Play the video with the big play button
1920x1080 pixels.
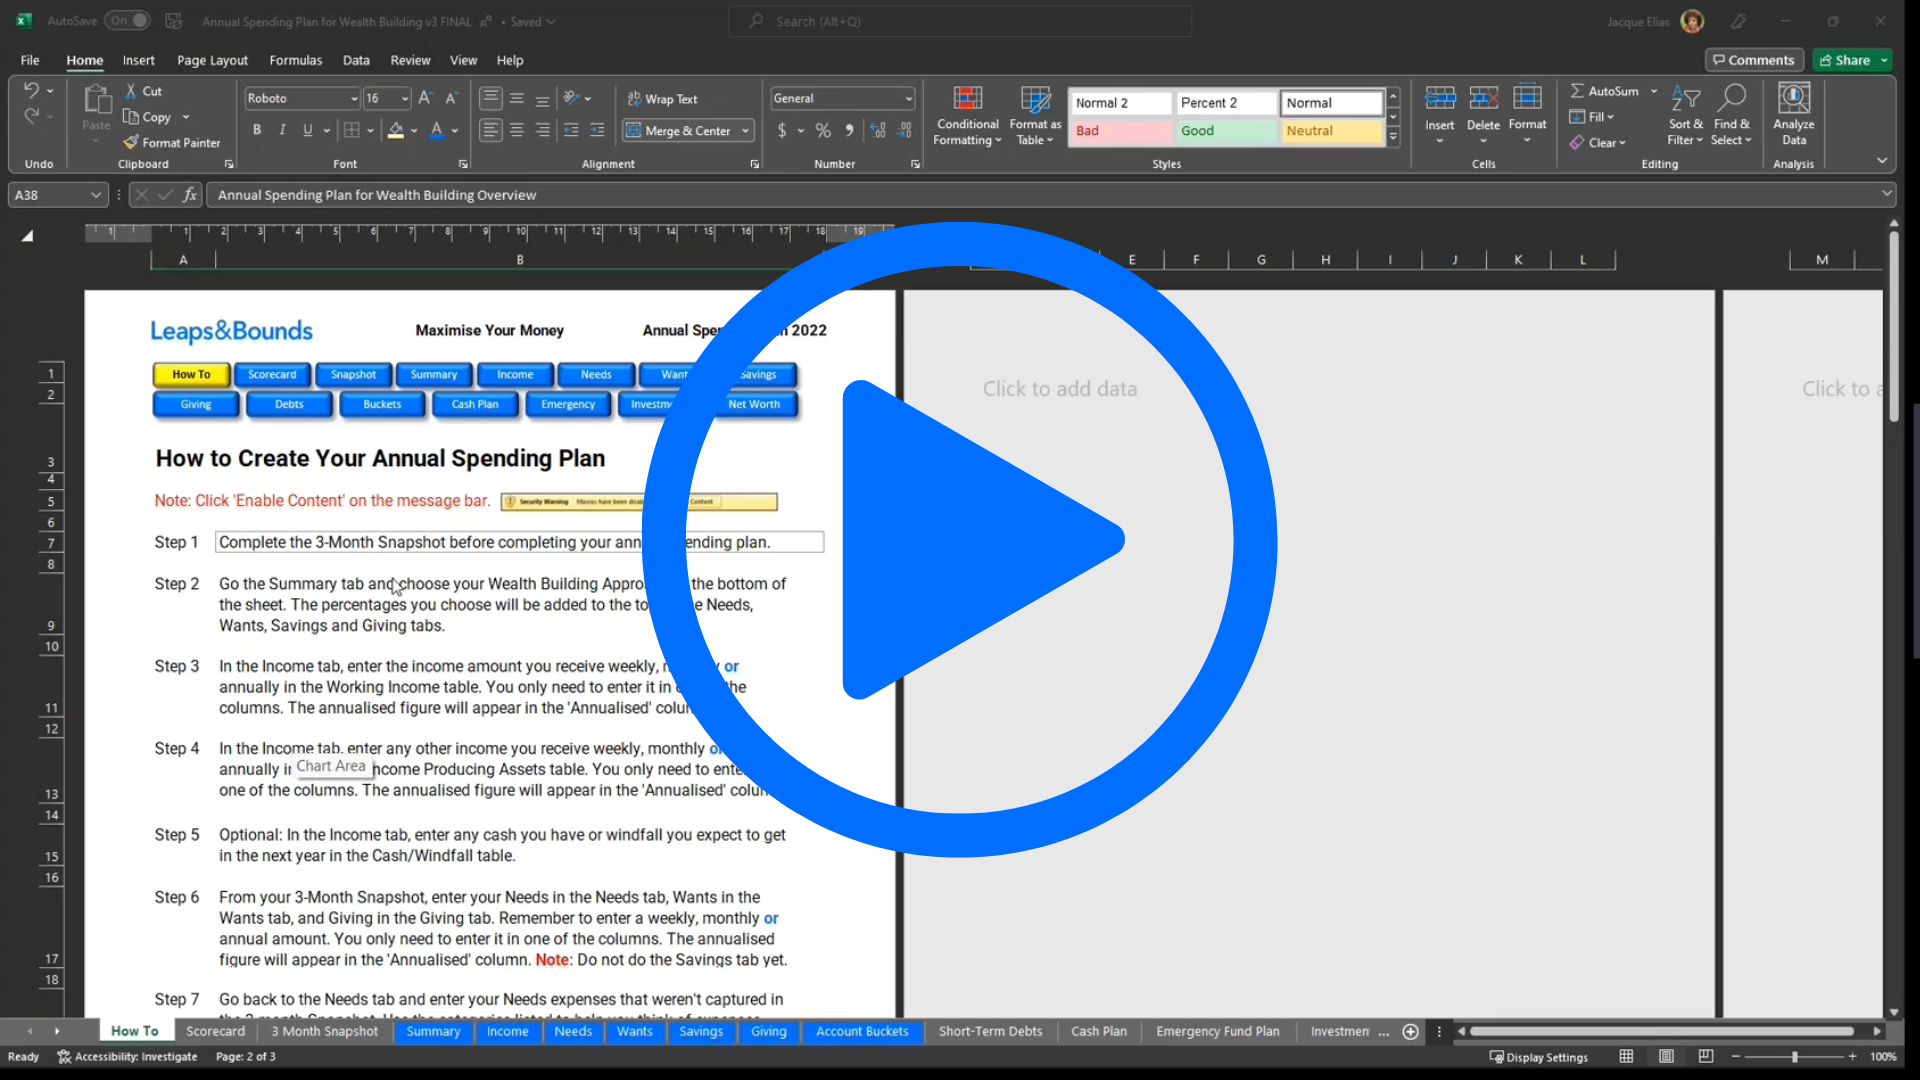(x=958, y=540)
